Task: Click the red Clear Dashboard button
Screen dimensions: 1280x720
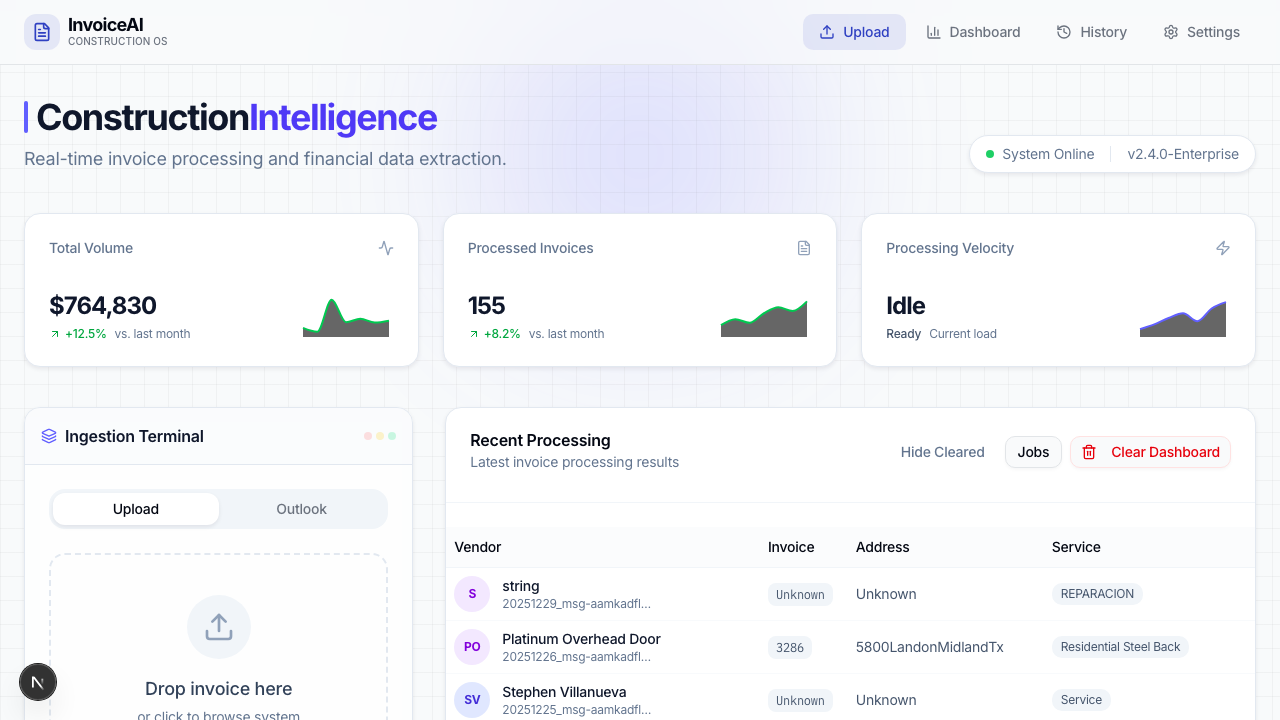Action: click(1150, 452)
